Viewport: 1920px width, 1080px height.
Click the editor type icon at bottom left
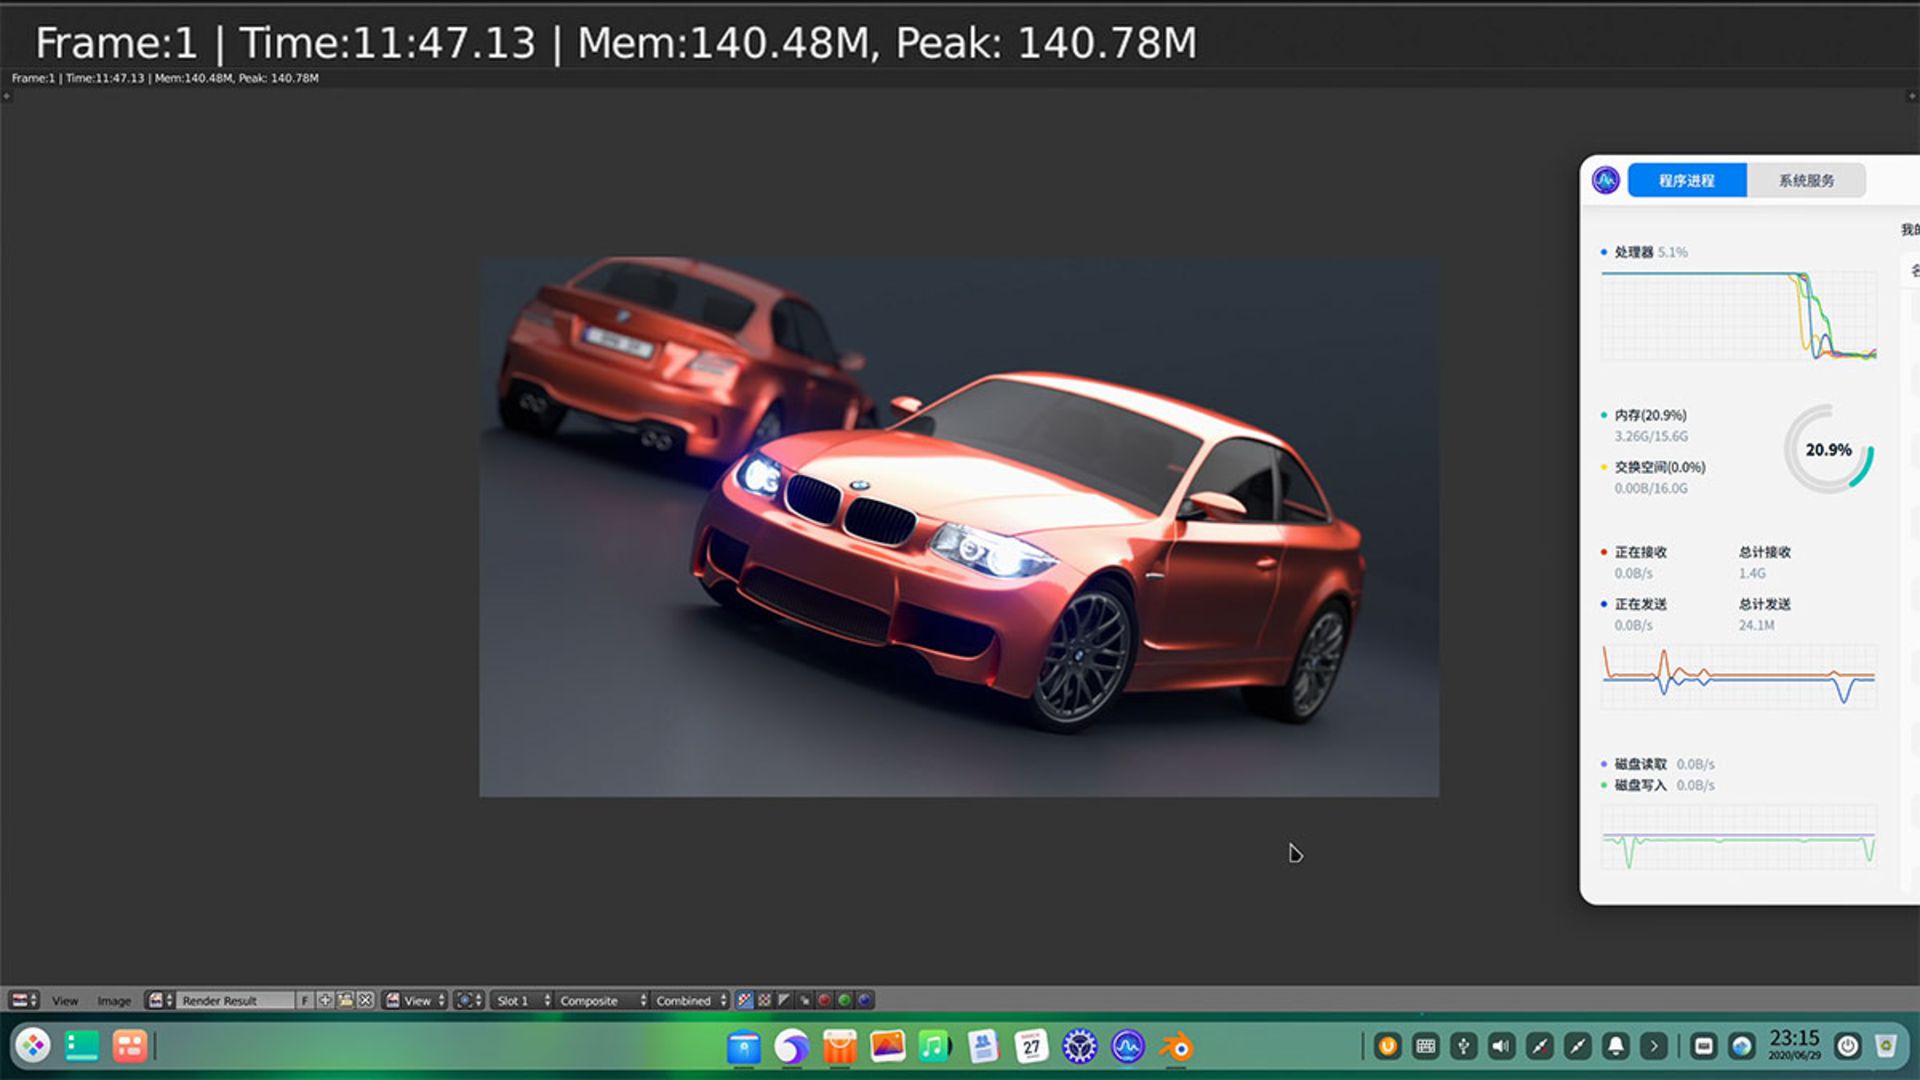coord(18,1000)
